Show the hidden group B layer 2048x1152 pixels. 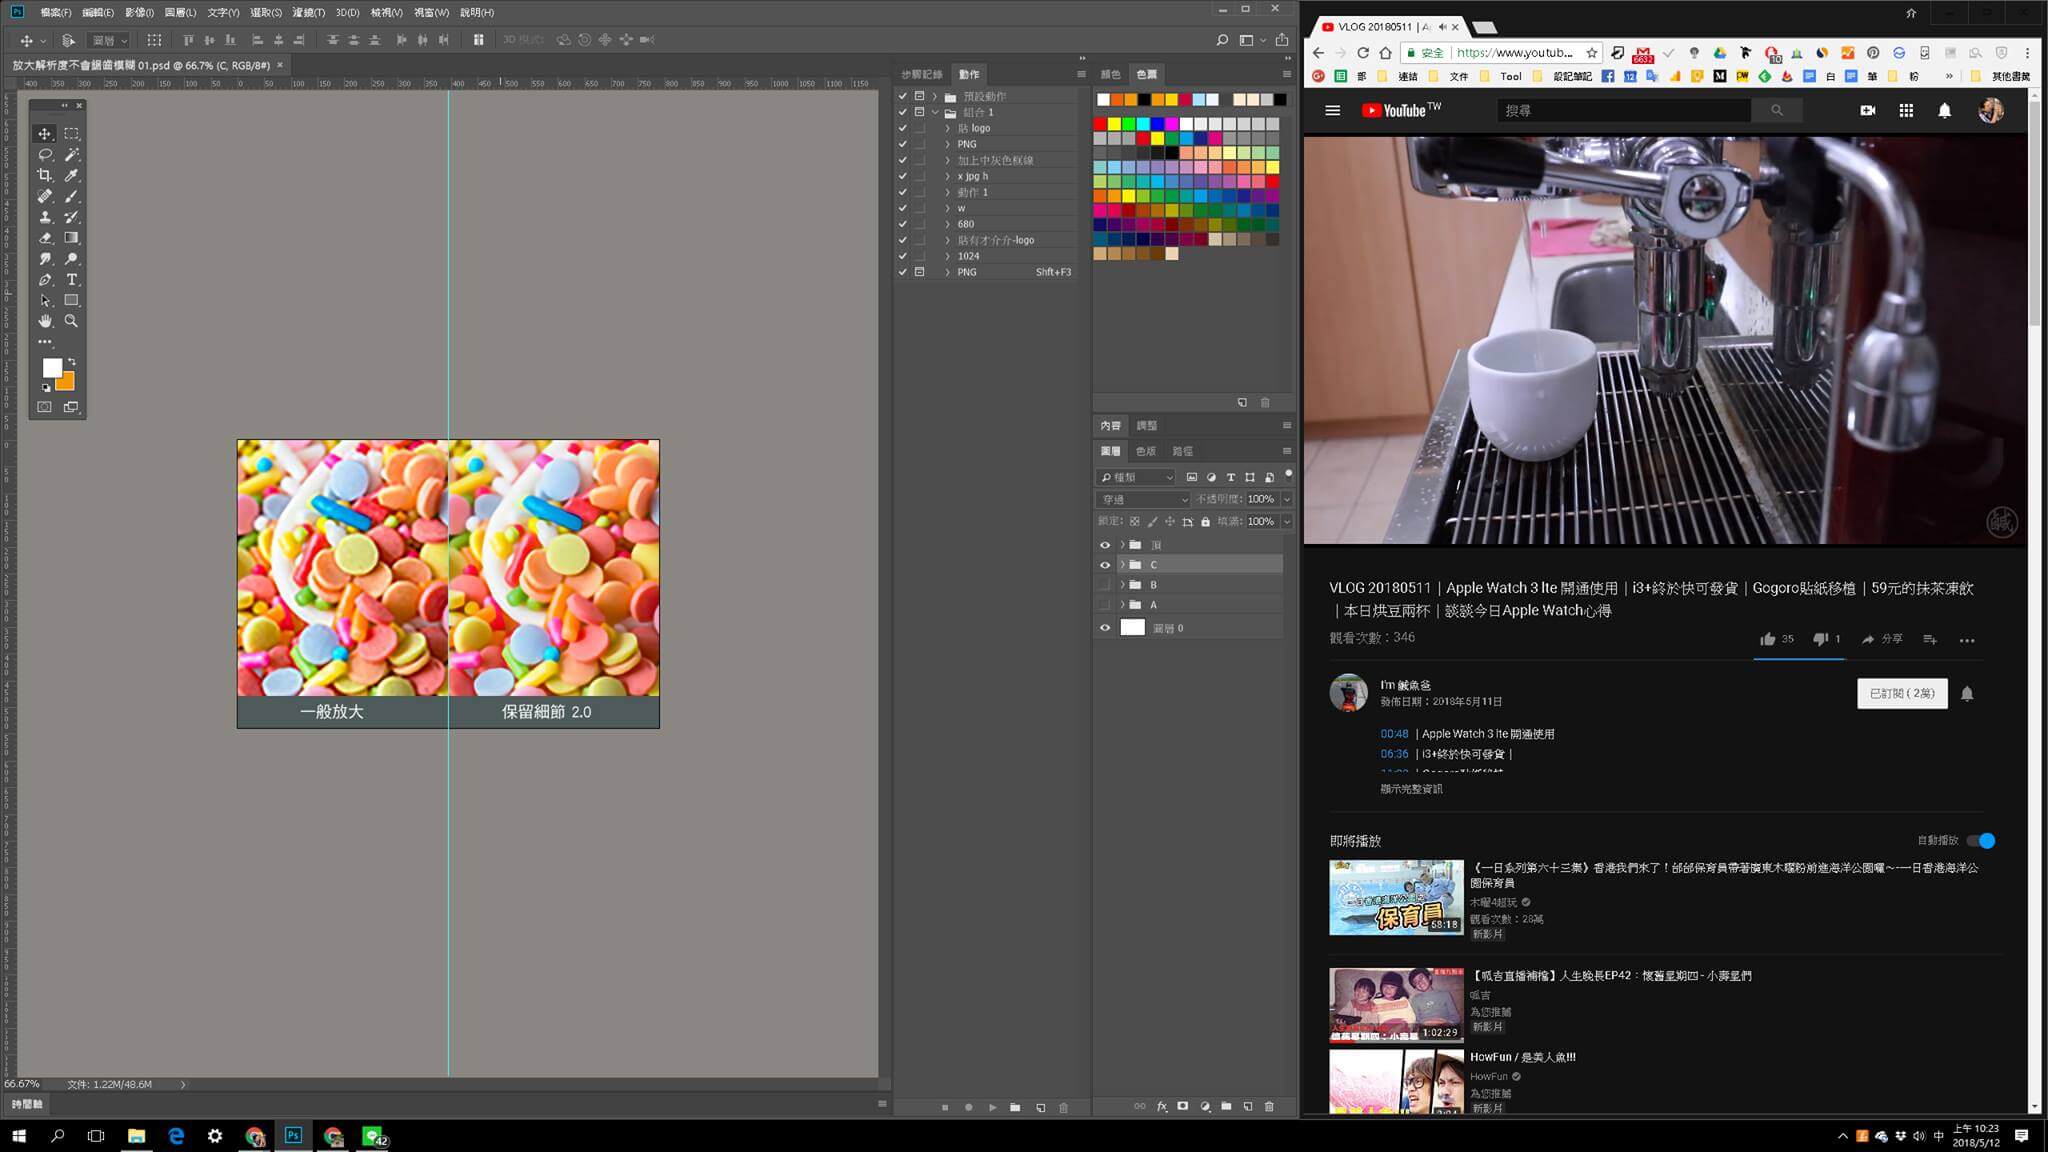coord(1105,585)
